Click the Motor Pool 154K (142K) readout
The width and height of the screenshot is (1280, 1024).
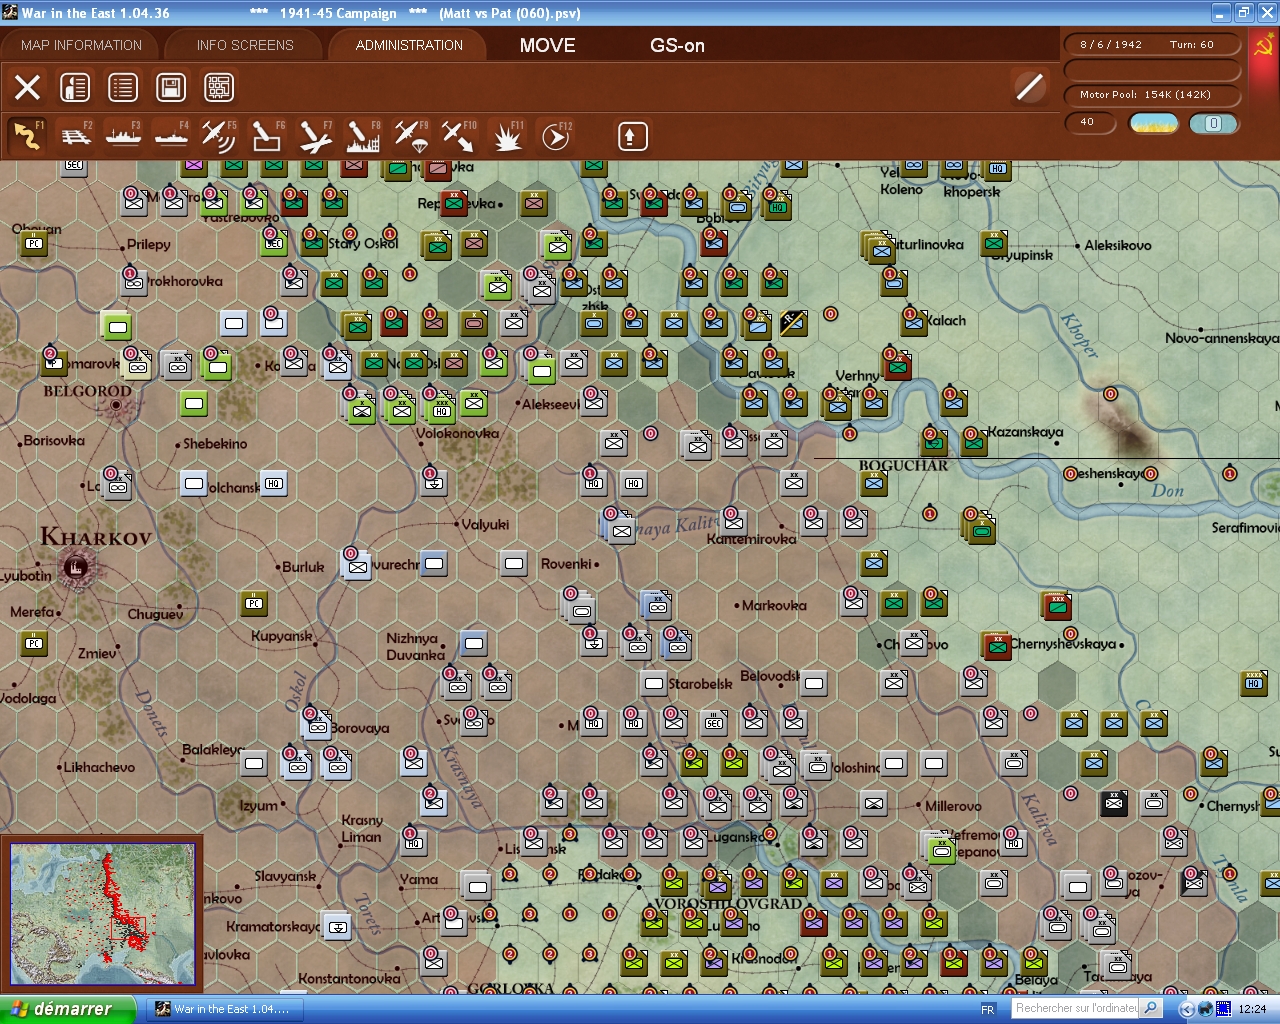[1152, 95]
